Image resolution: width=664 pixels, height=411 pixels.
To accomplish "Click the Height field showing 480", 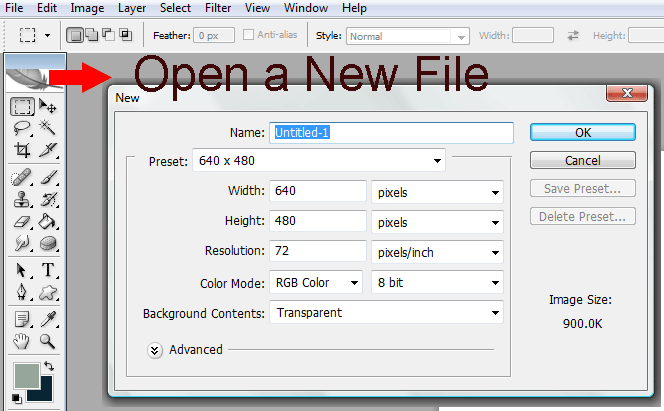I will pyautogui.click(x=318, y=221).
